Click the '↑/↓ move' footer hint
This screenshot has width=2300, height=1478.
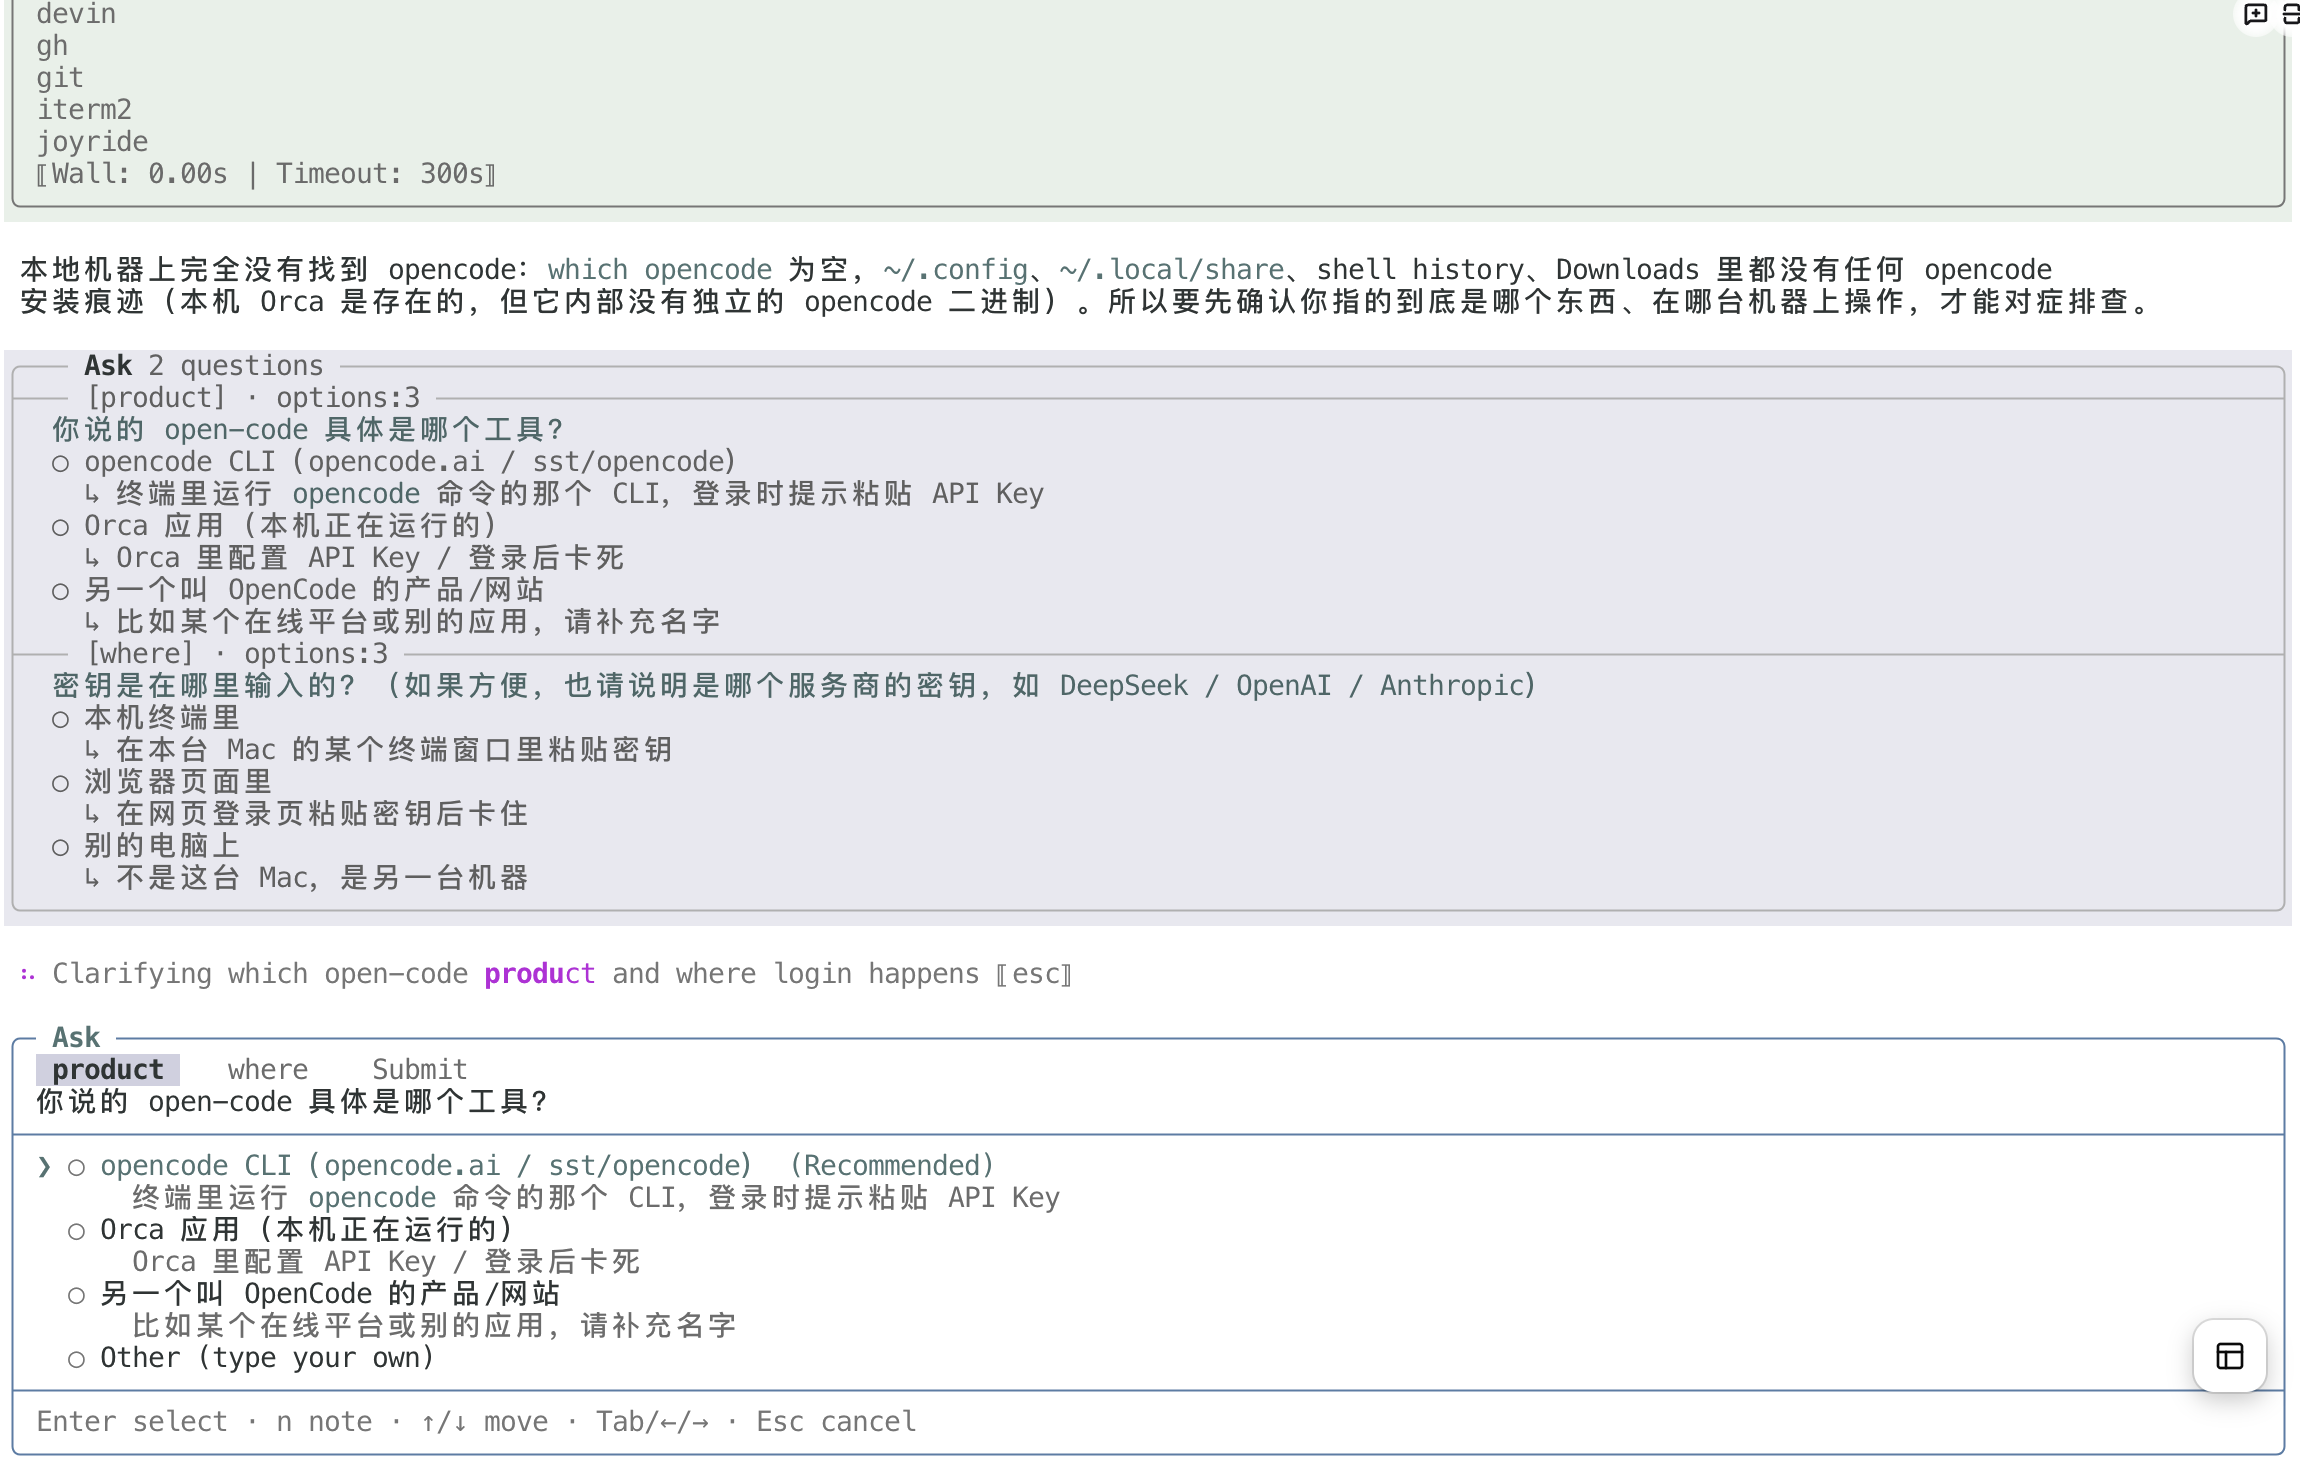point(484,1421)
